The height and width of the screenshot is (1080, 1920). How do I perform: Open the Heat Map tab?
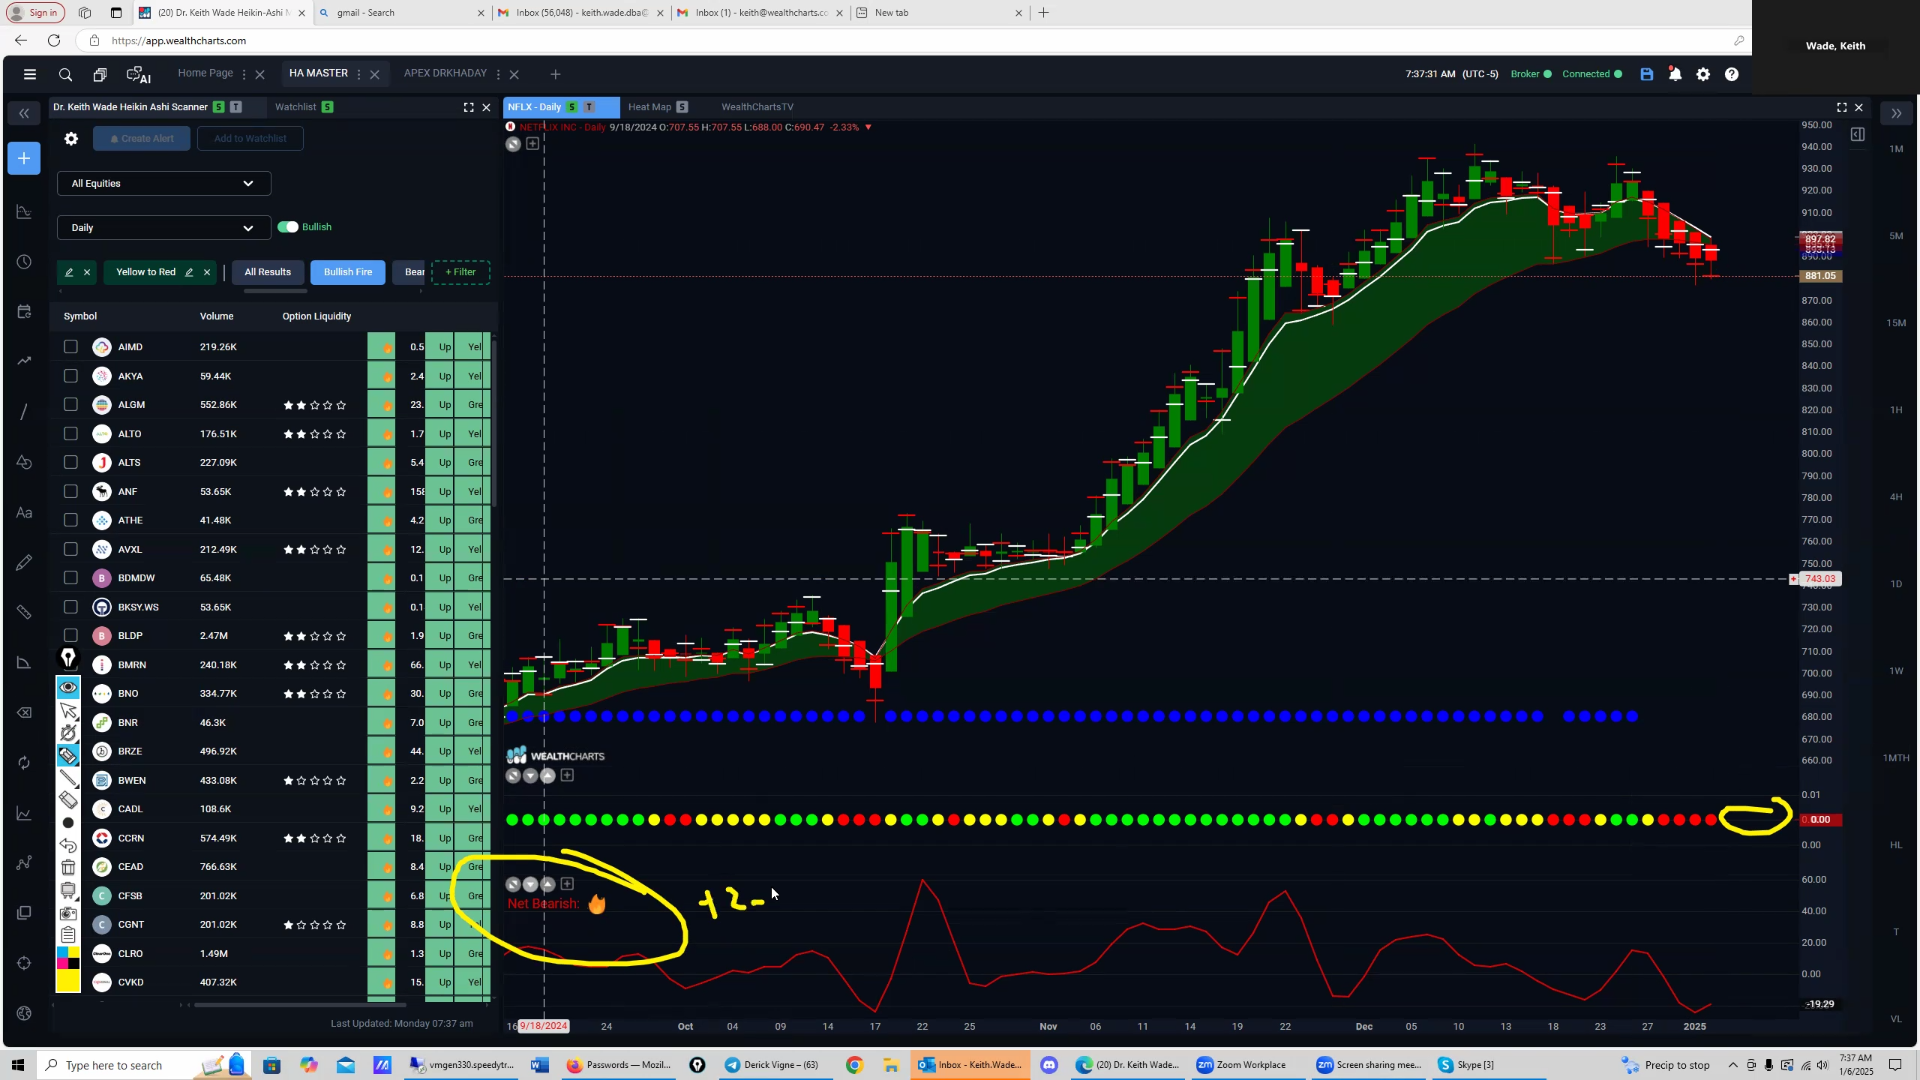(649, 107)
